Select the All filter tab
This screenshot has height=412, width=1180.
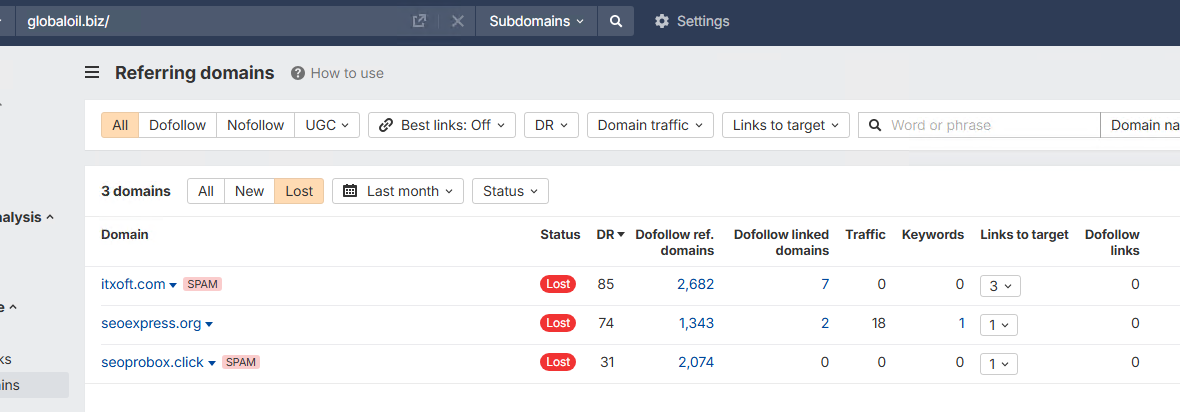[120, 125]
